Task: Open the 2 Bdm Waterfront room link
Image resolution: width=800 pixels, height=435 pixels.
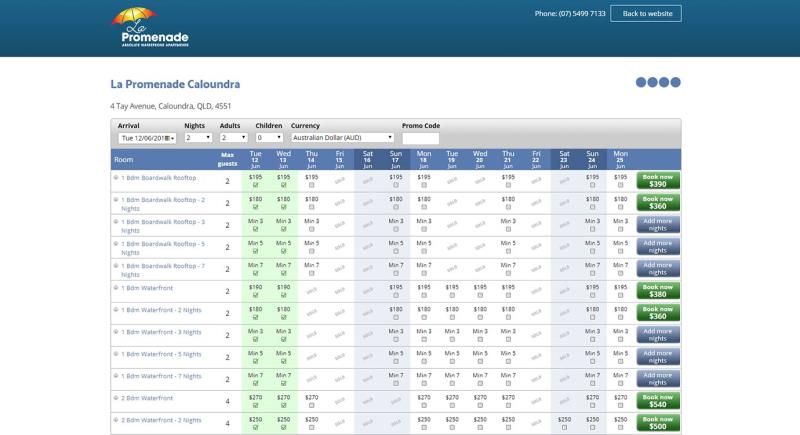Action: 147,398
